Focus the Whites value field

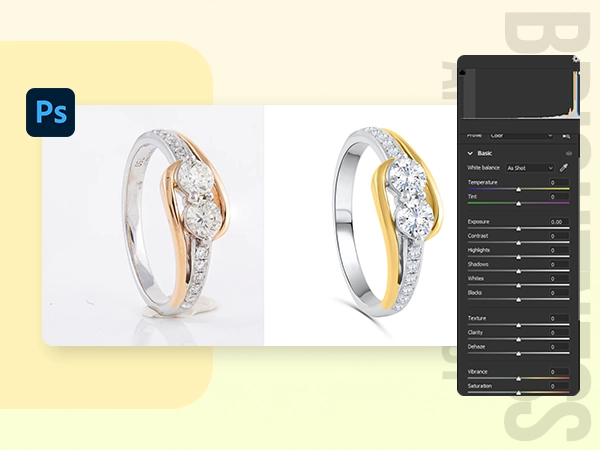pyautogui.click(x=558, y=279)
